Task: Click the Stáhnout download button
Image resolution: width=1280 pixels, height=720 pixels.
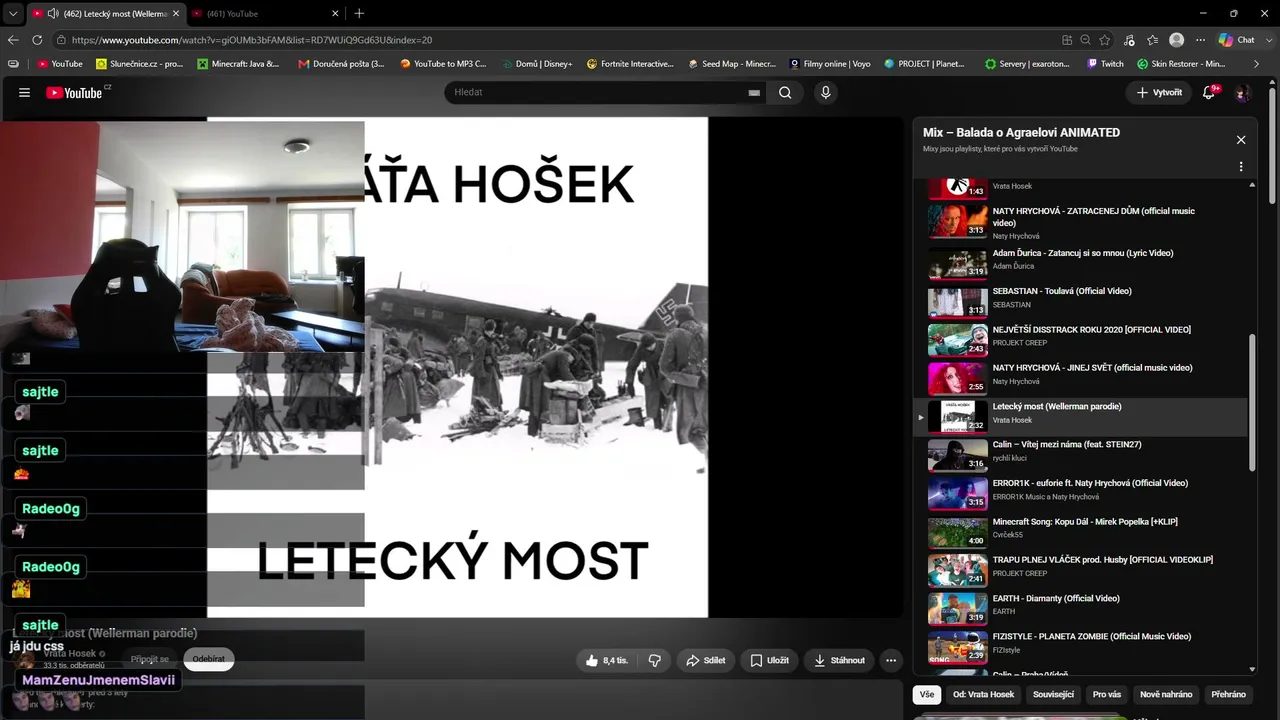Action: (838, 660)
